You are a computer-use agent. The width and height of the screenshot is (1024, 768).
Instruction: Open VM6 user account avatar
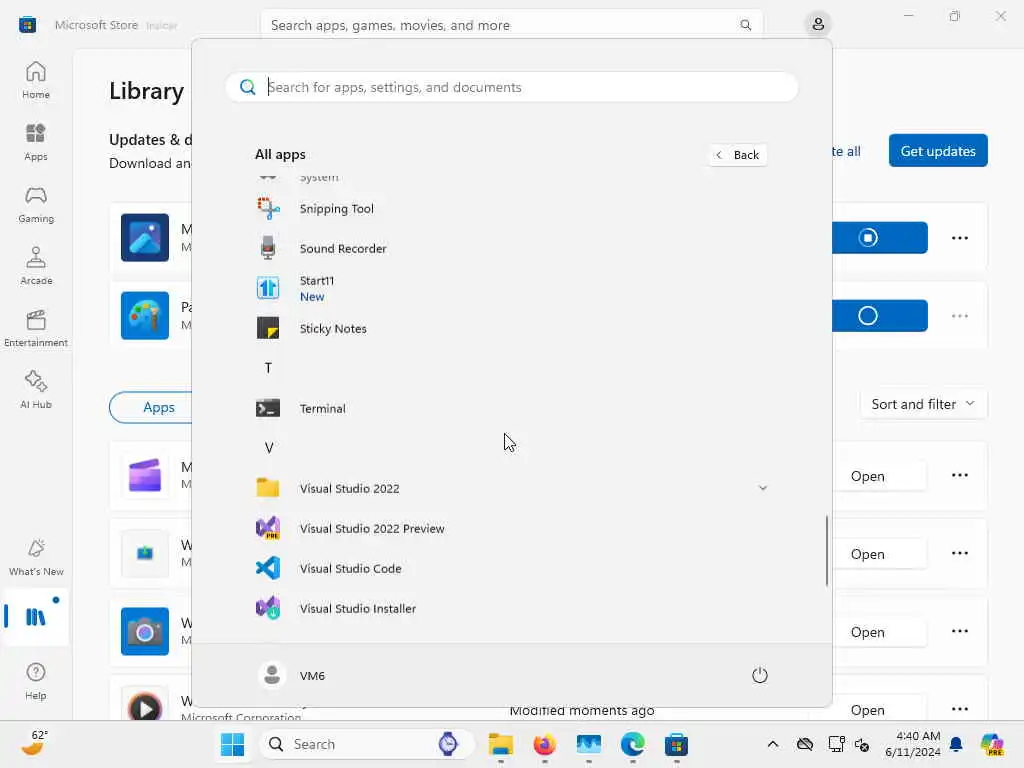272,675
